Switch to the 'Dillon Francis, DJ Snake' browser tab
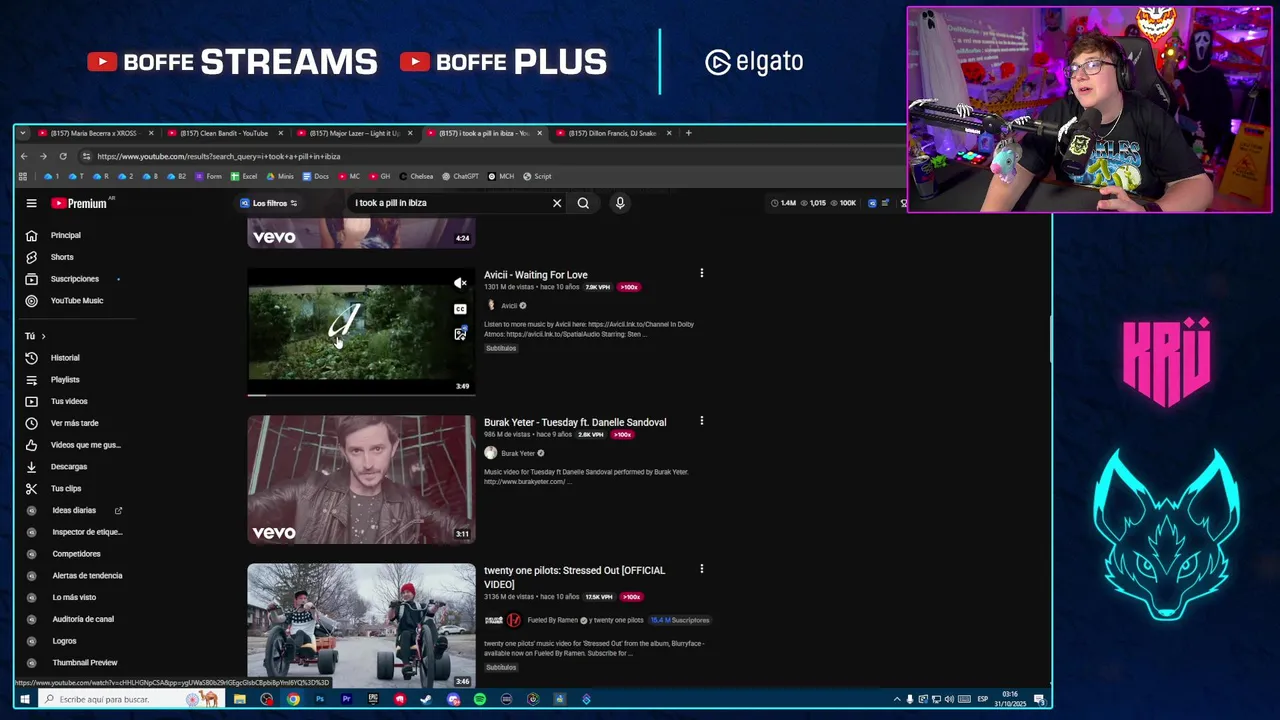Viewport: 1280px width, 720px height. 612,133
